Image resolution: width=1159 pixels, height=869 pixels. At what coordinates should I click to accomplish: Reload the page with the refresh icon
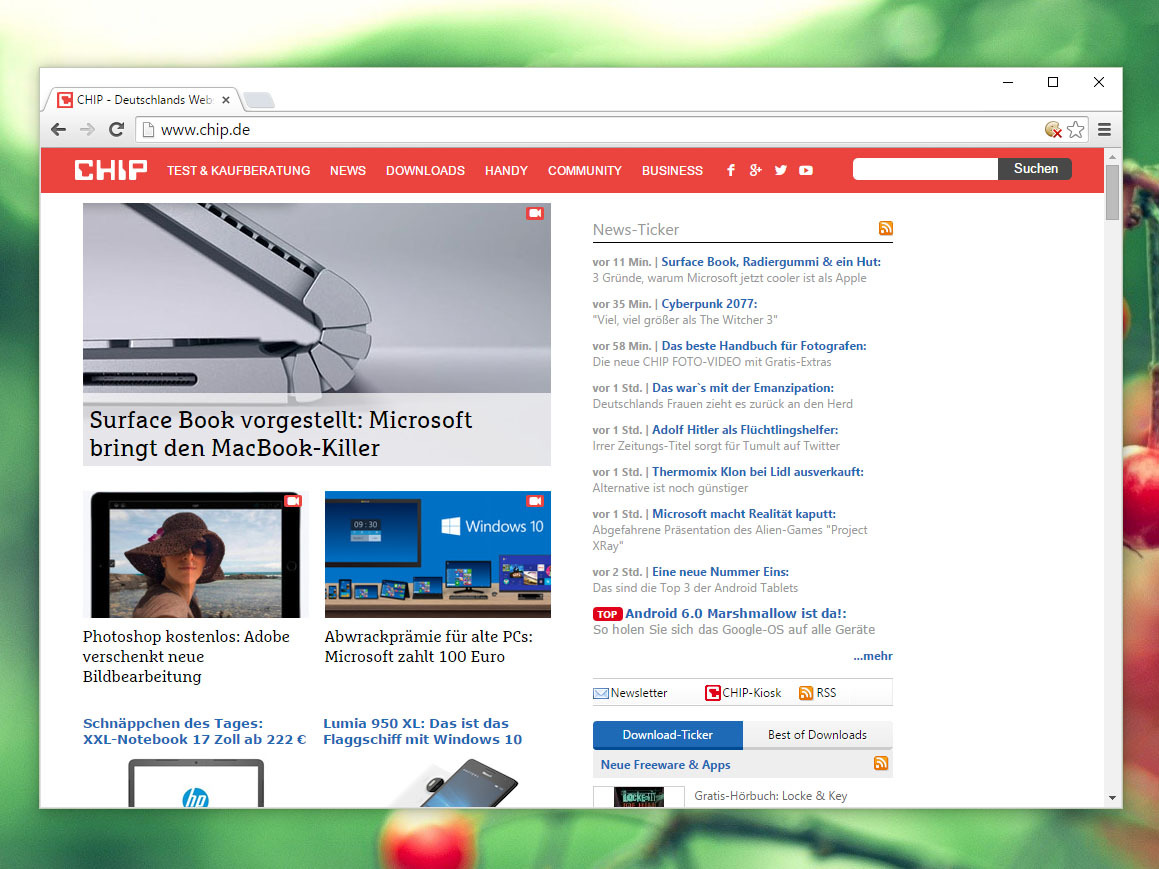click(116, 130)
